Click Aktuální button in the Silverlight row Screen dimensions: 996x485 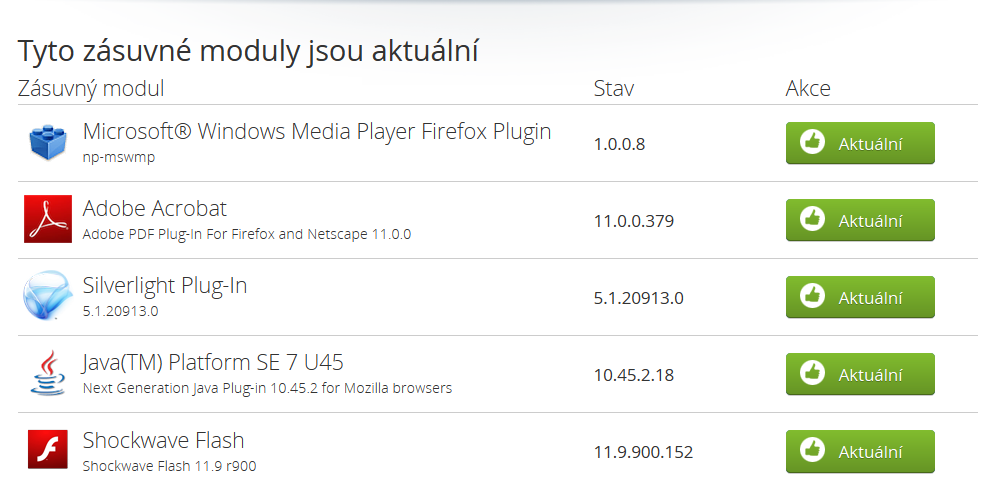[x=860, y=297]
